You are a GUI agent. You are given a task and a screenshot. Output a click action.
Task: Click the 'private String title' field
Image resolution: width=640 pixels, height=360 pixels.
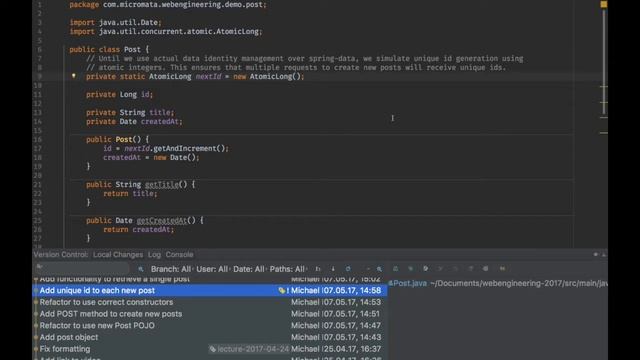tap(130, 112)
